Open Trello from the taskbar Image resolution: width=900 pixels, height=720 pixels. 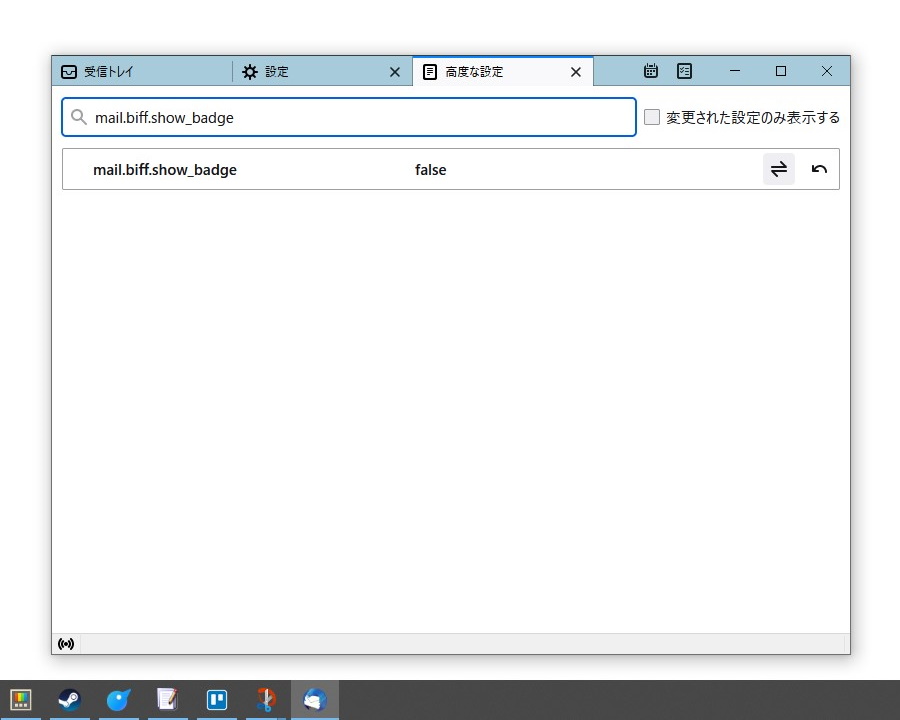pos(216,699)
